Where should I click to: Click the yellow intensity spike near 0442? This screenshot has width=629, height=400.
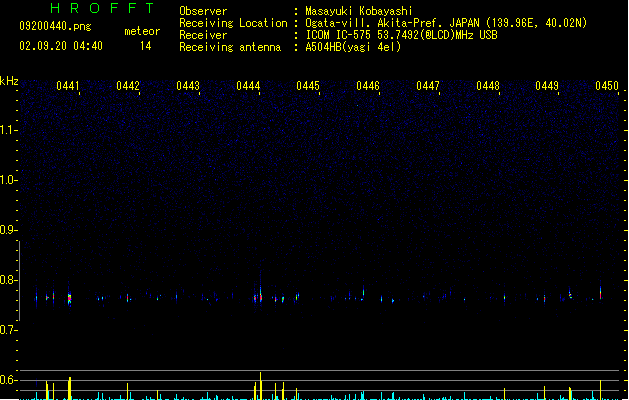coord(128,391)
